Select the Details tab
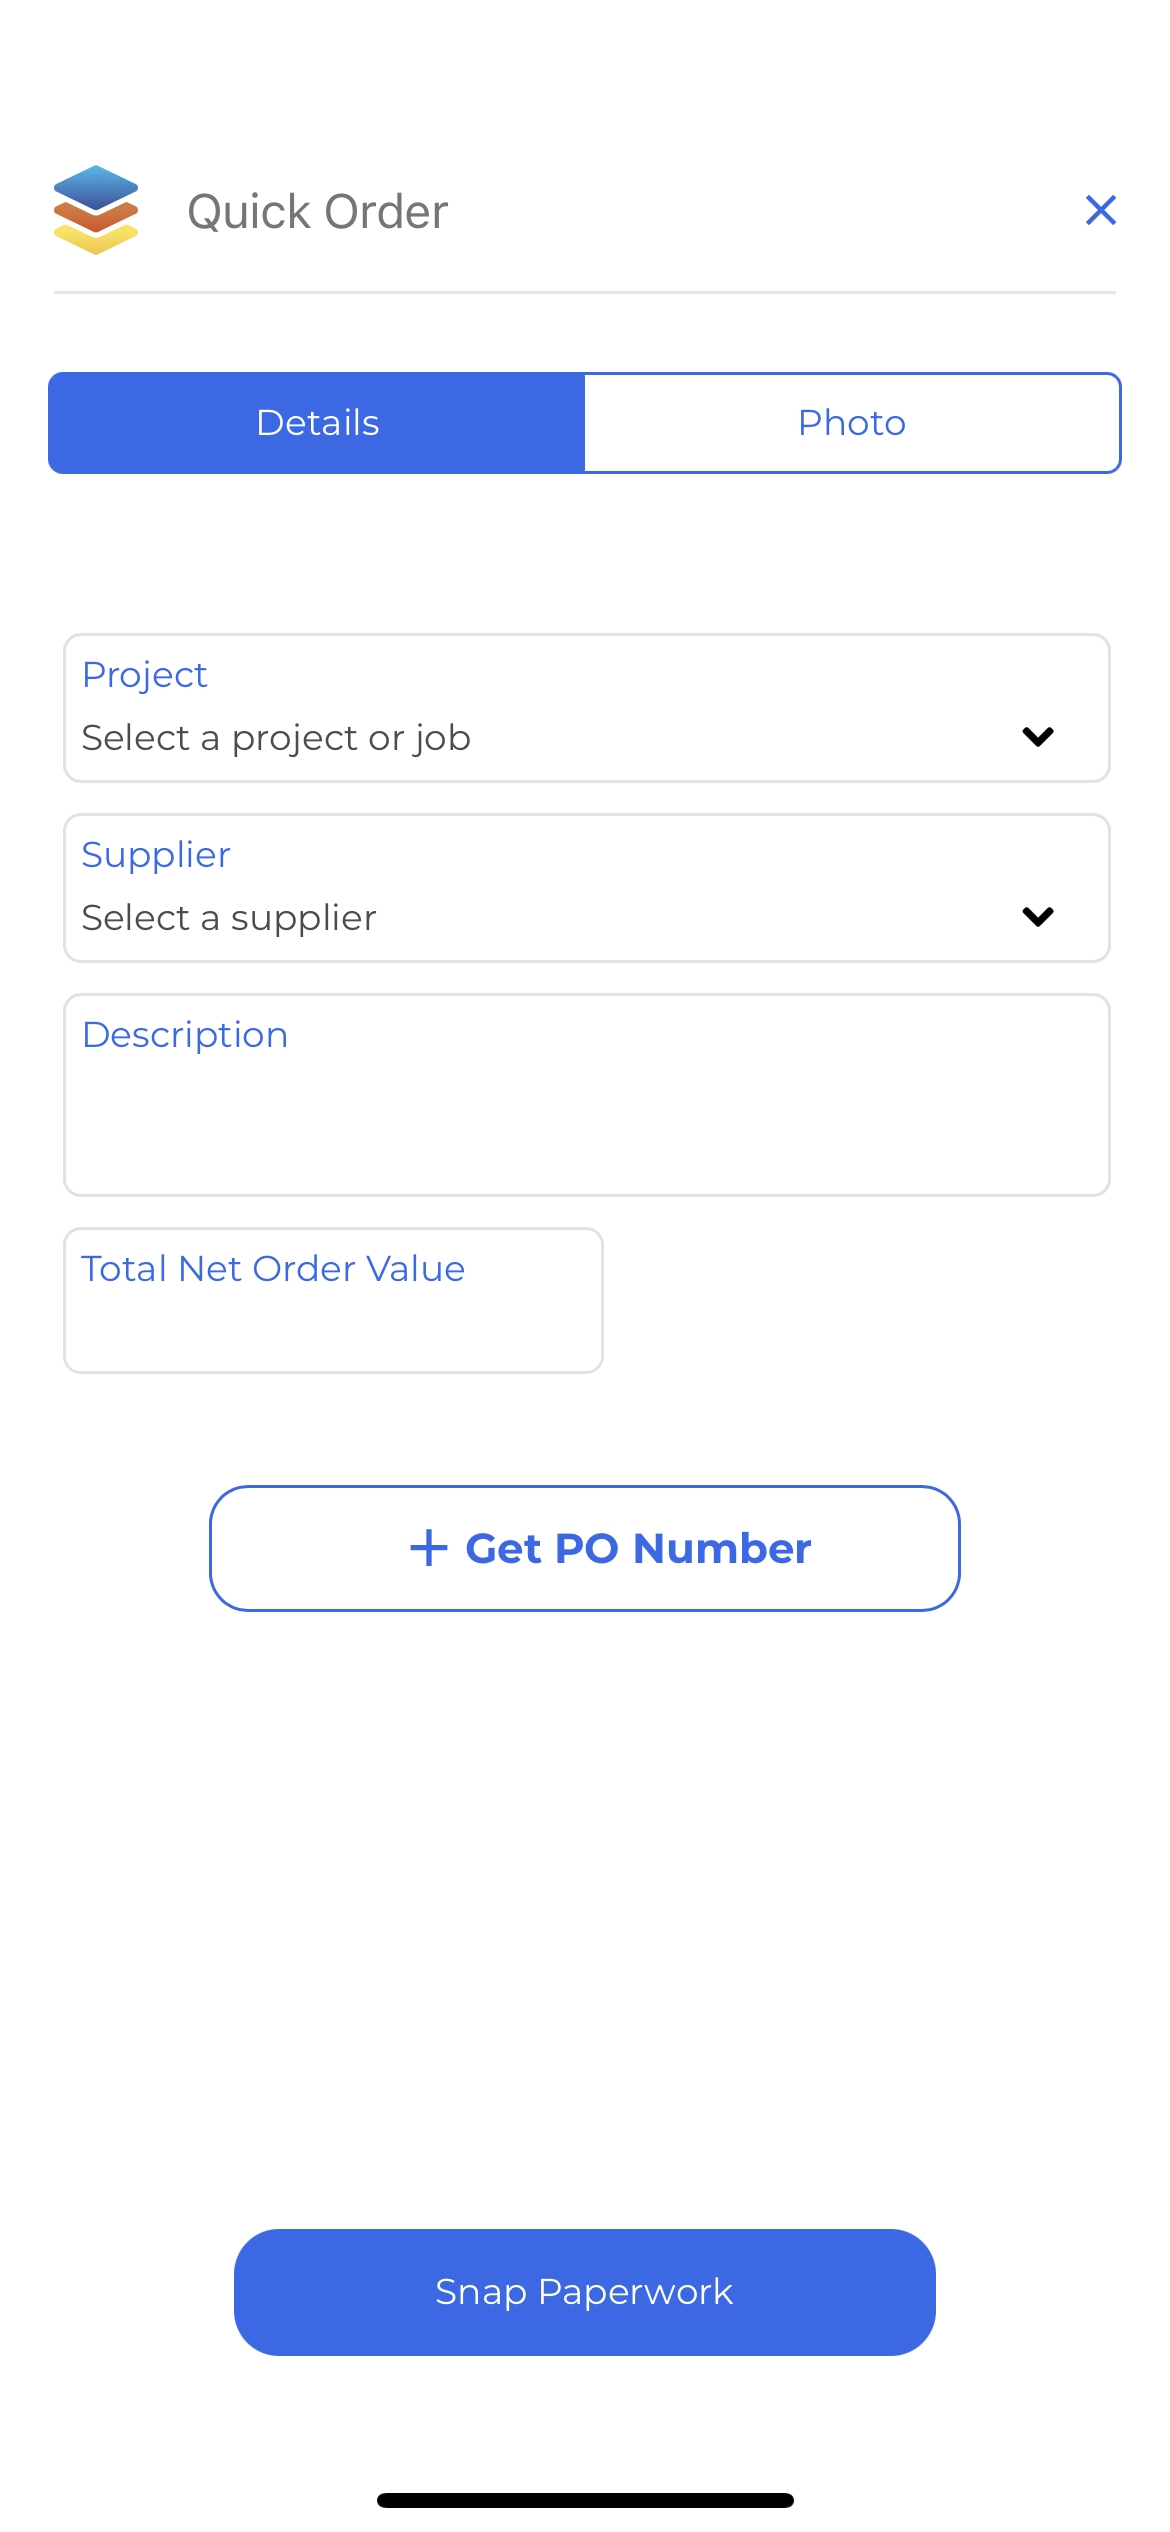The width and height of the screenshot is (1170, 2532). click(x=317, y=423)
